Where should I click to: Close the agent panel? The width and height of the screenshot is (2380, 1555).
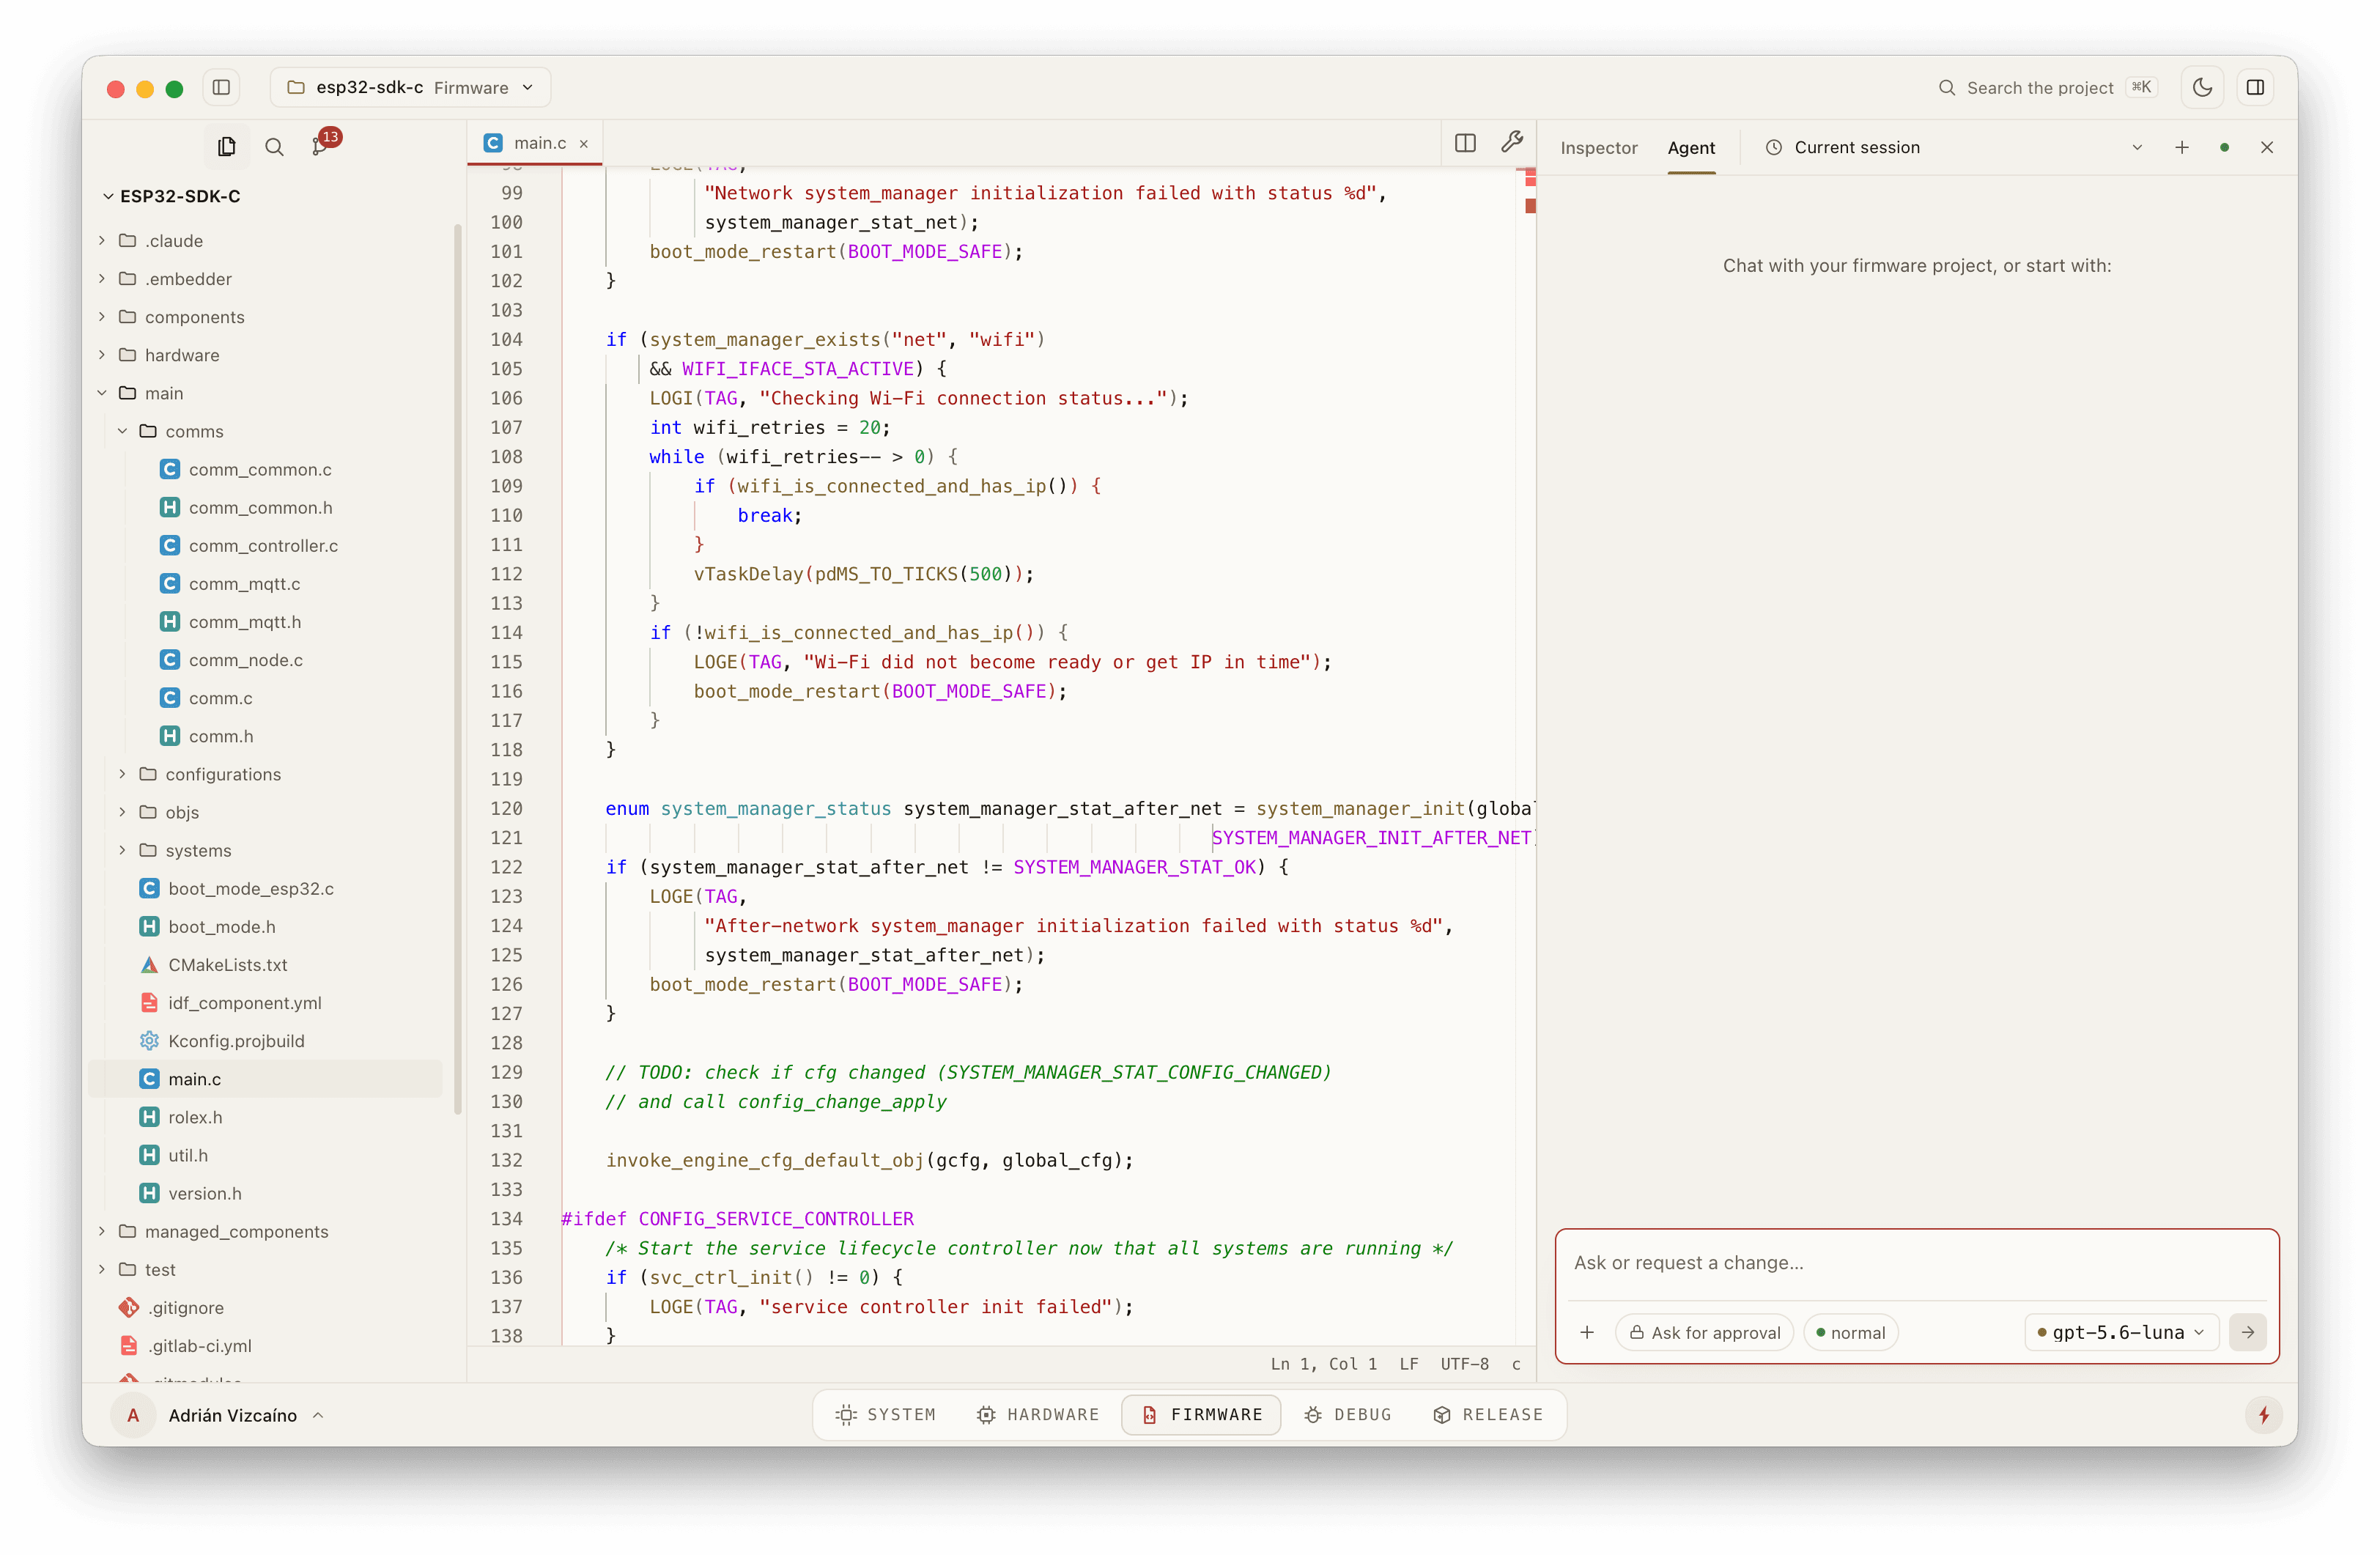pyautogui.click(x=2267, y=147)
